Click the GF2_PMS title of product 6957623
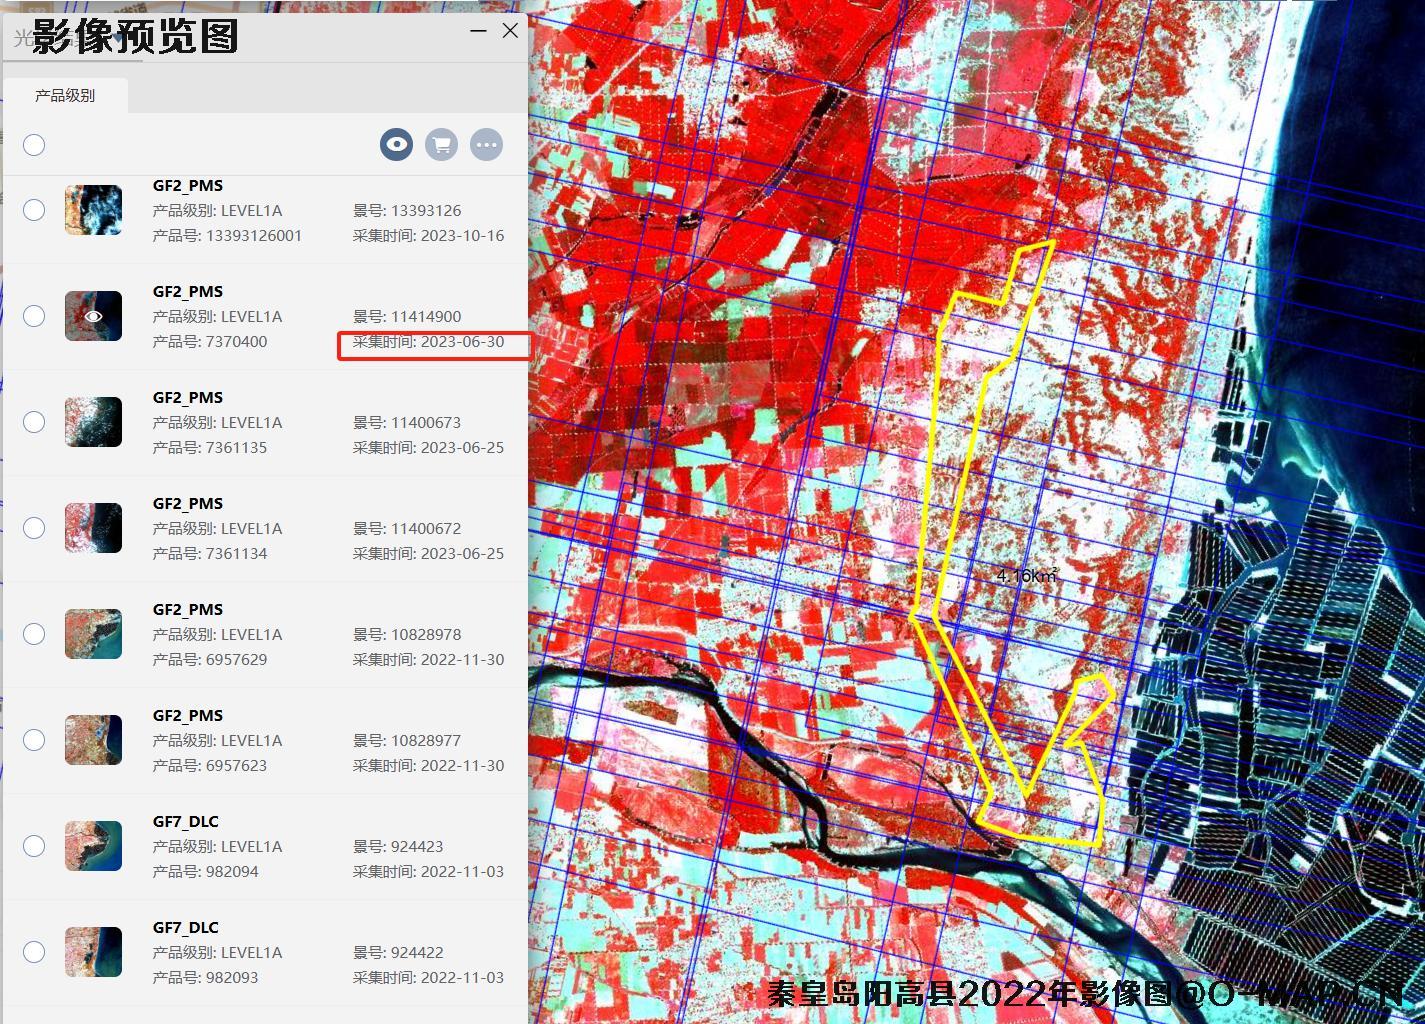 (x=188, y=715)
